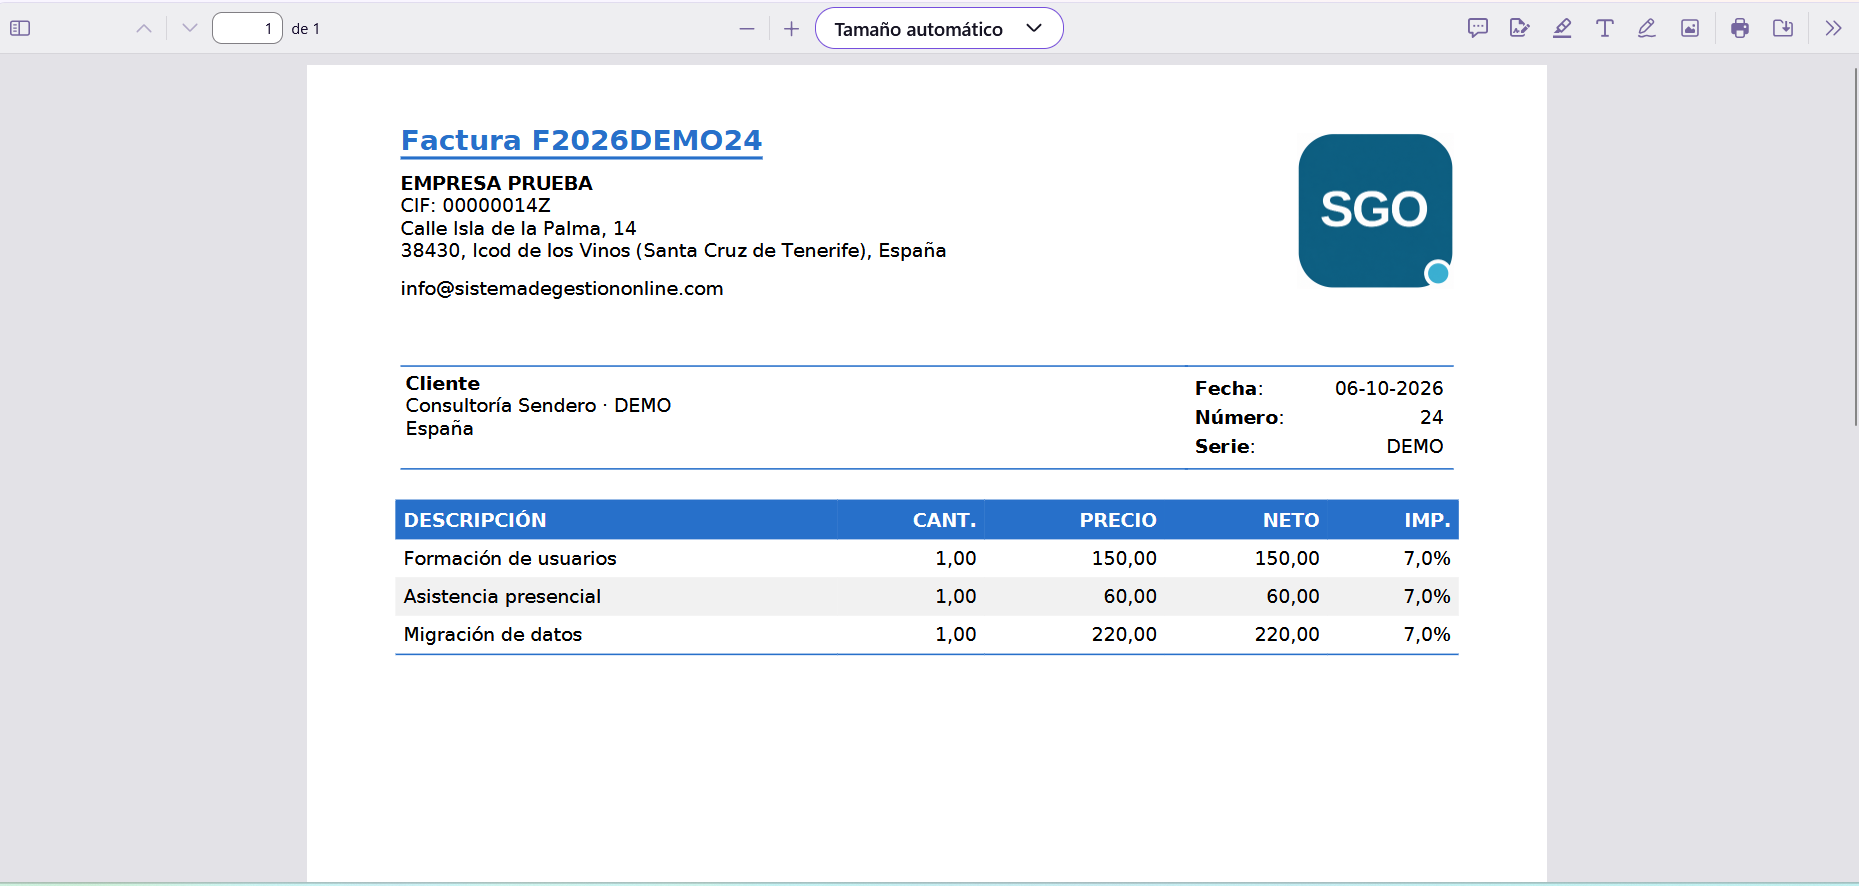Print the document
The width and height of the screenshot is (1859, 886).
[x=1740, y=28]
